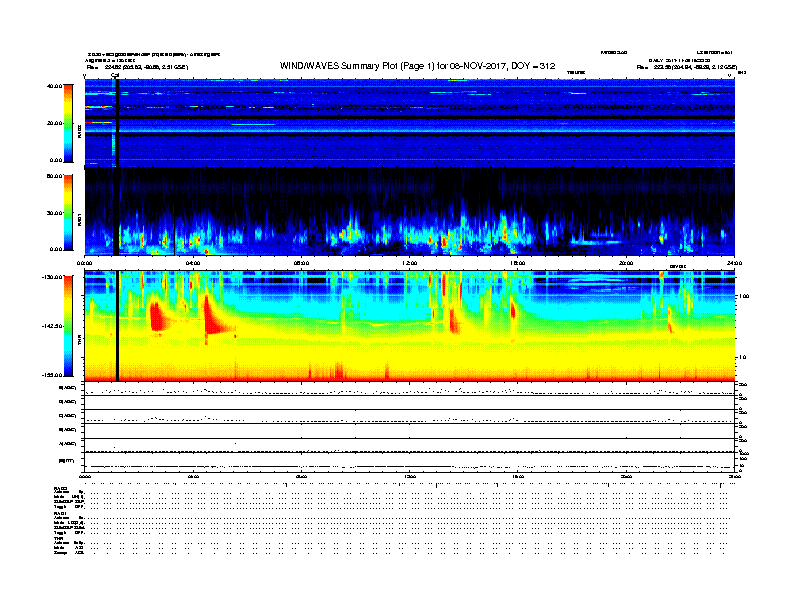
Task: Click the 16:00 label under RAD1 spectrogram
Action: pos(518,263)
